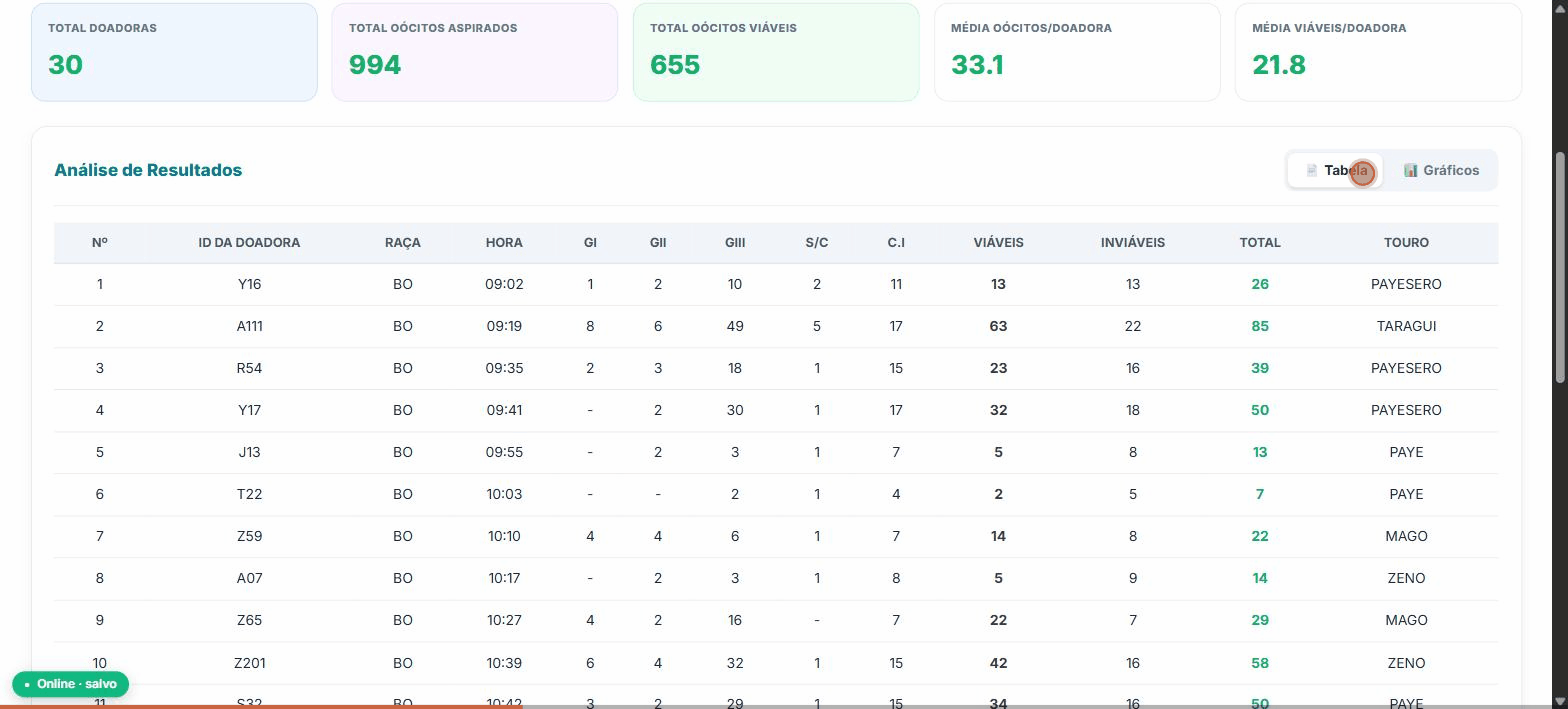Click the Online · salvo status badge
The image size is (1568, 709).
[x=70, y=684]
